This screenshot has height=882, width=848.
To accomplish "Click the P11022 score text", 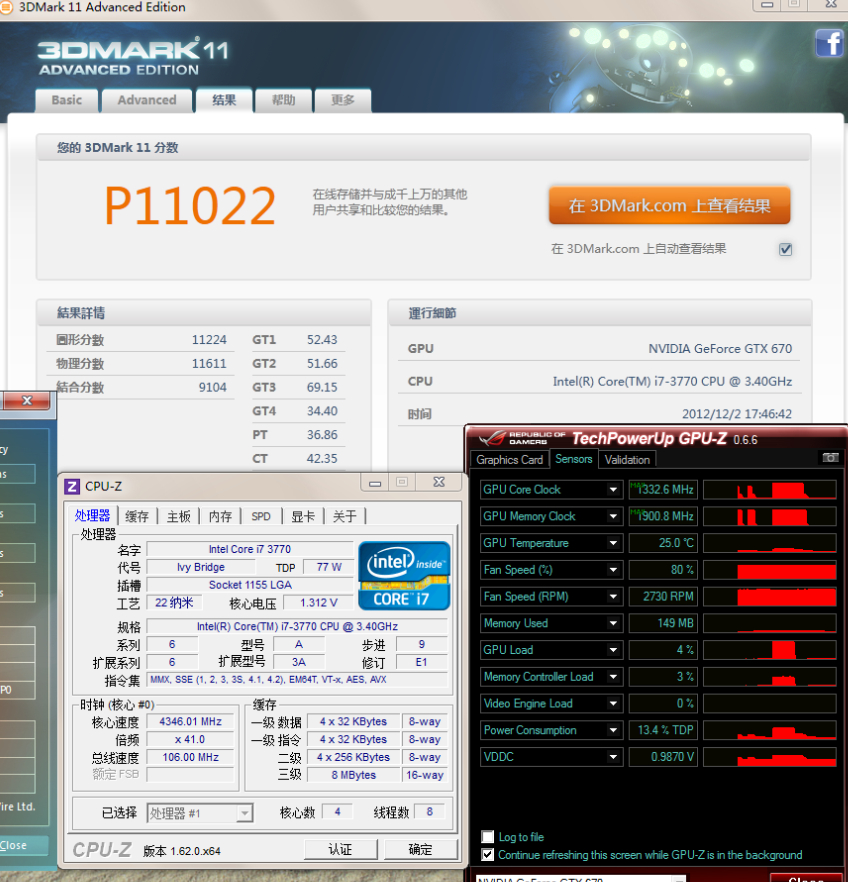I will (190, 206).
